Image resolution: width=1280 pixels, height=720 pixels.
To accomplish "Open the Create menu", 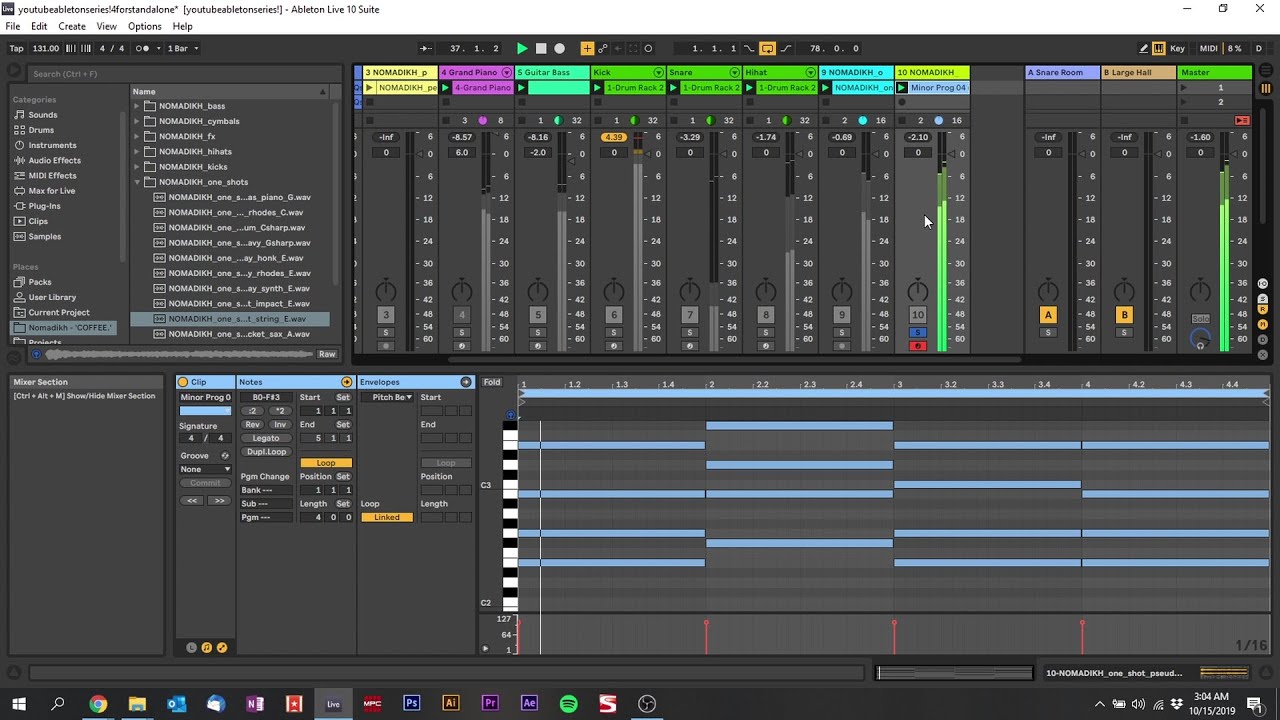I will [72, 26].
